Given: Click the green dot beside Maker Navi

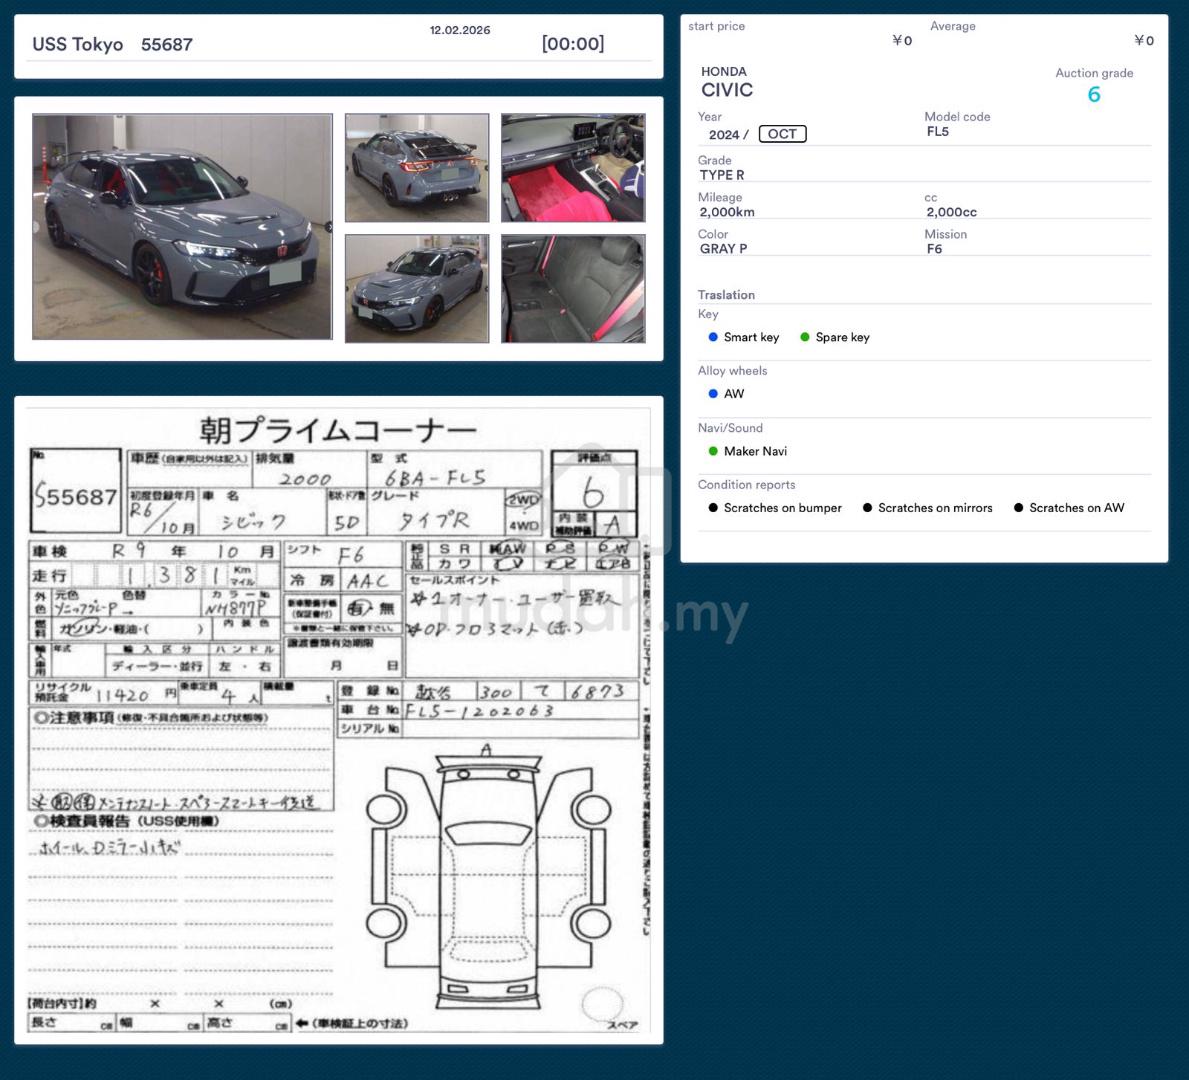Looking at the screenshot, I should click(x=713, y=451).
